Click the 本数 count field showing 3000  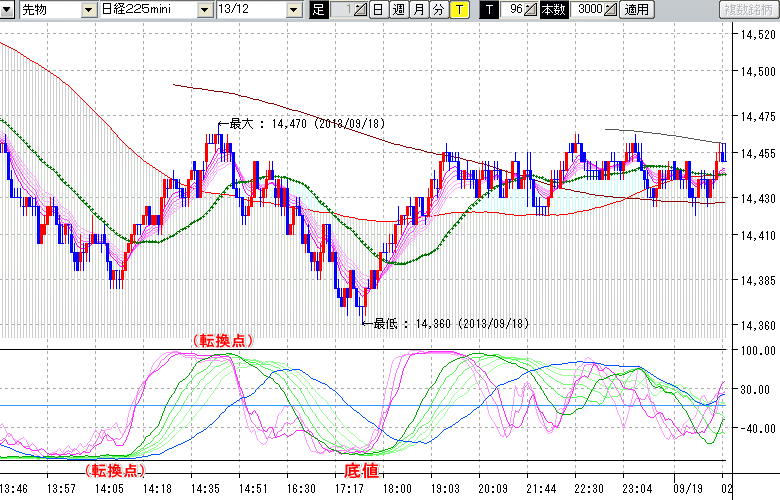tap(588, 10)
